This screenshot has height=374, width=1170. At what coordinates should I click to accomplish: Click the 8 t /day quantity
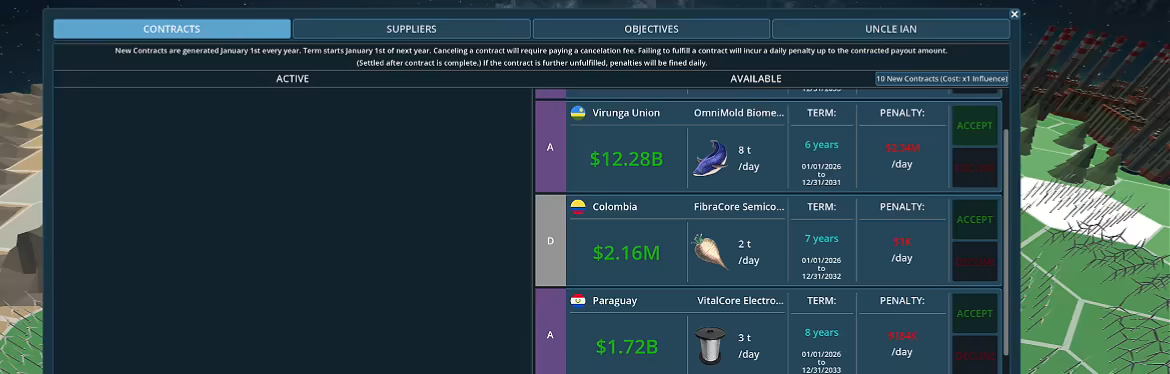click(748, 158)
